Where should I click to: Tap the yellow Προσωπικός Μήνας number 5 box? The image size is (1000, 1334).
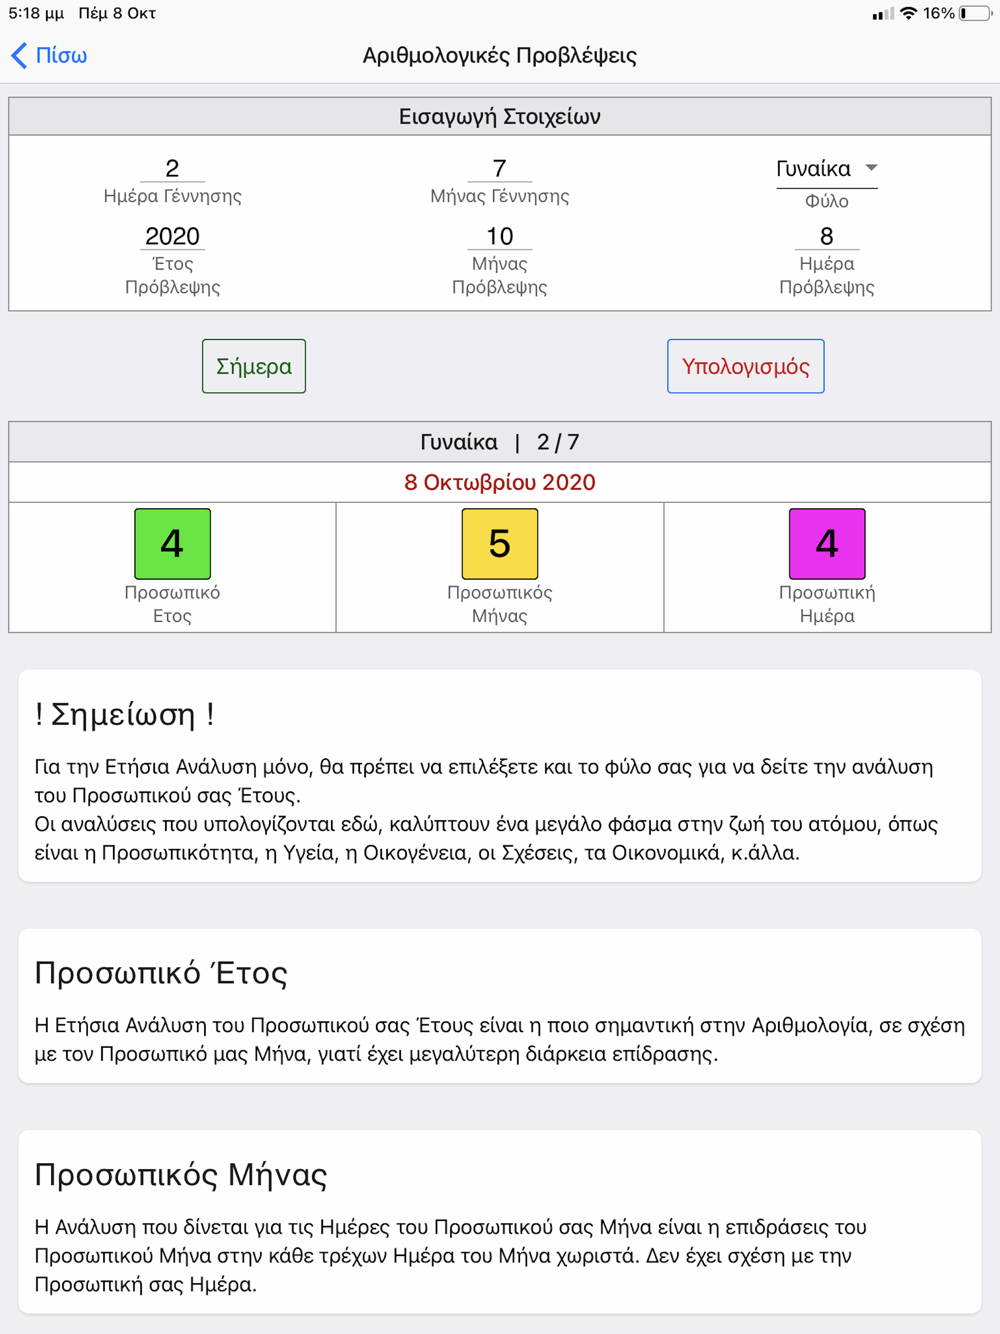click(500, 544)
